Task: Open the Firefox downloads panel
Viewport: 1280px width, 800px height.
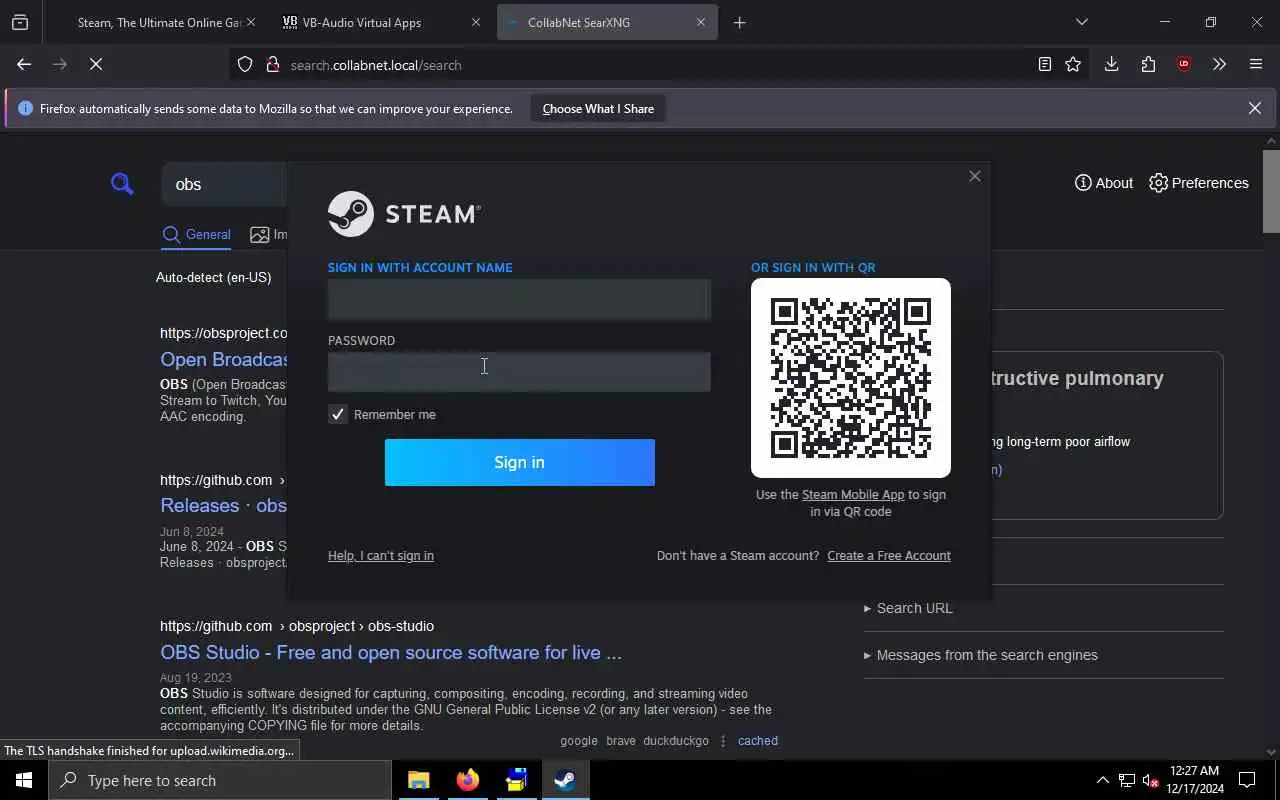Action: coord(1111,64)
